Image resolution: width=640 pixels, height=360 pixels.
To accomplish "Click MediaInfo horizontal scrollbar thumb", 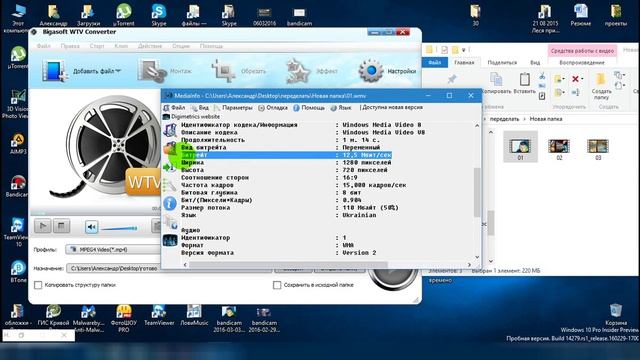I will tap(288, 265).
